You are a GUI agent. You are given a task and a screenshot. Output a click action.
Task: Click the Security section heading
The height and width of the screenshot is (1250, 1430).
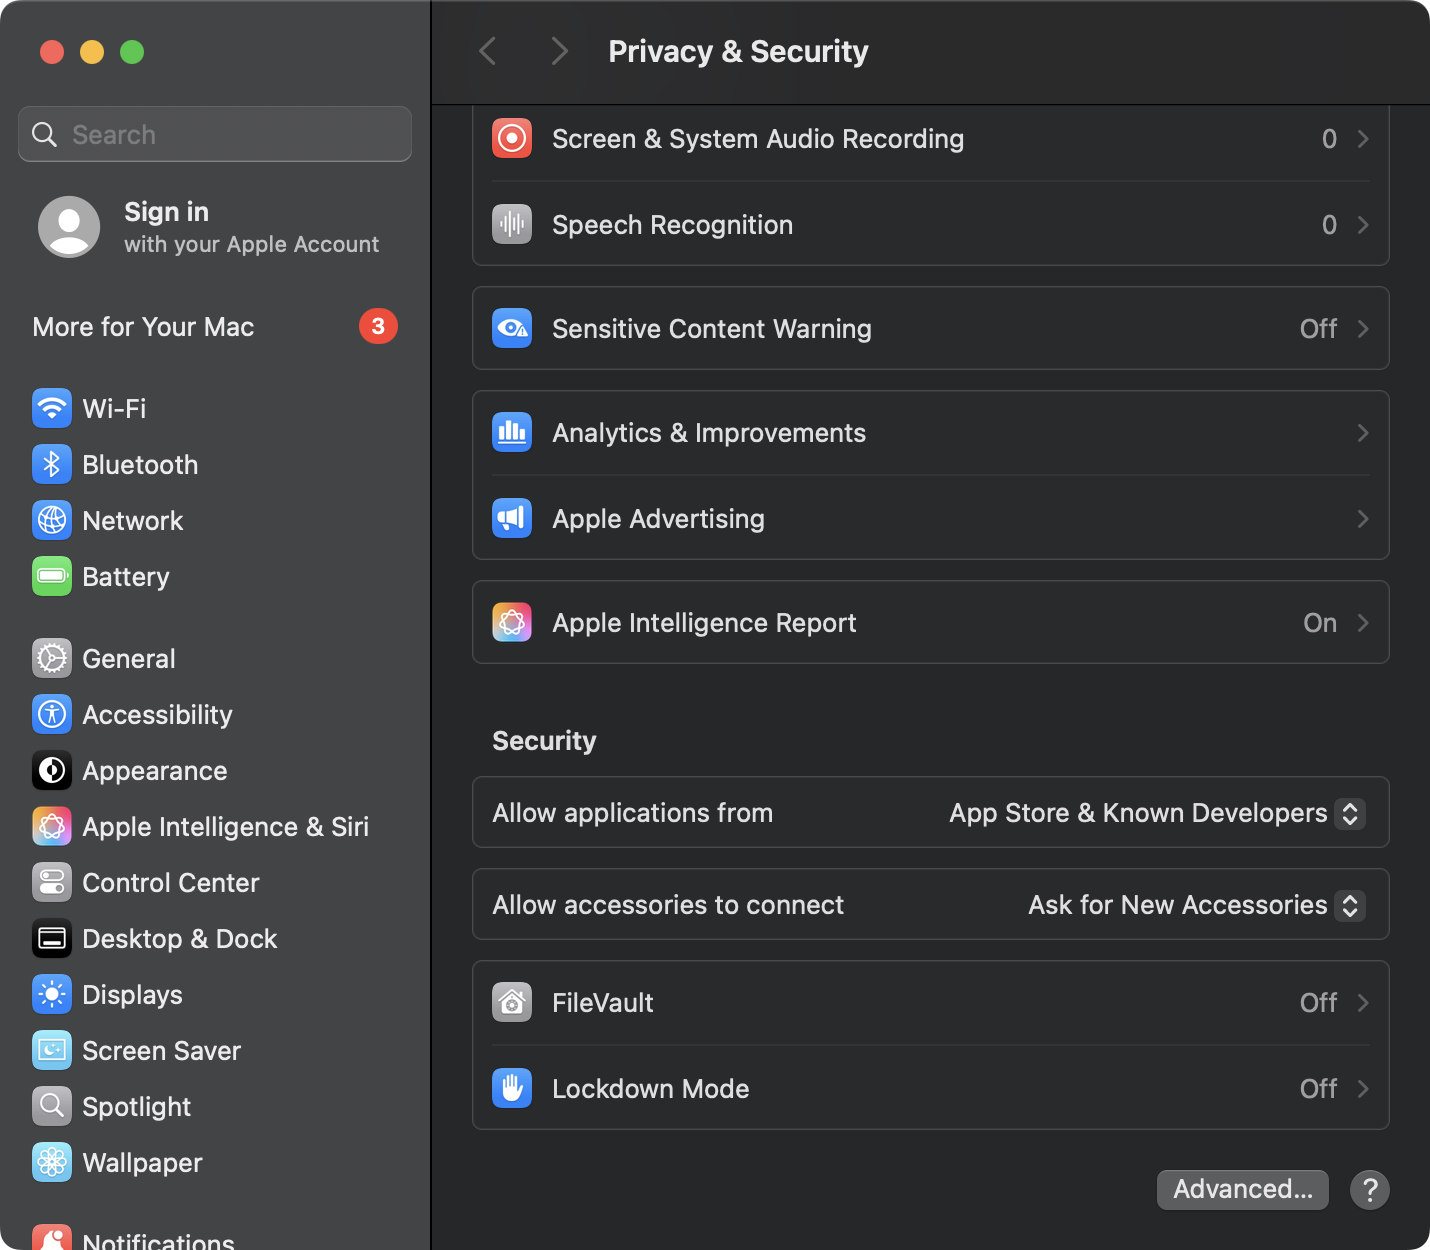click(544, 741)
